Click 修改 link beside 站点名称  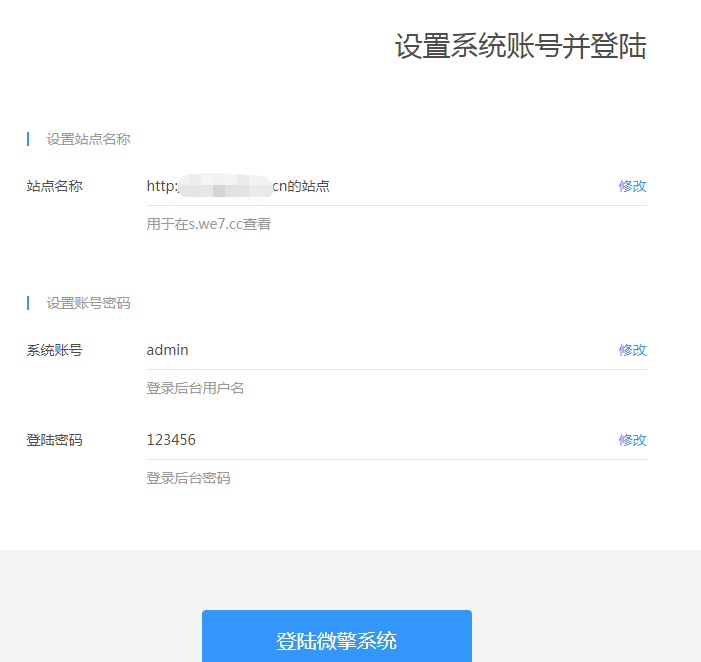pos(632,186)
